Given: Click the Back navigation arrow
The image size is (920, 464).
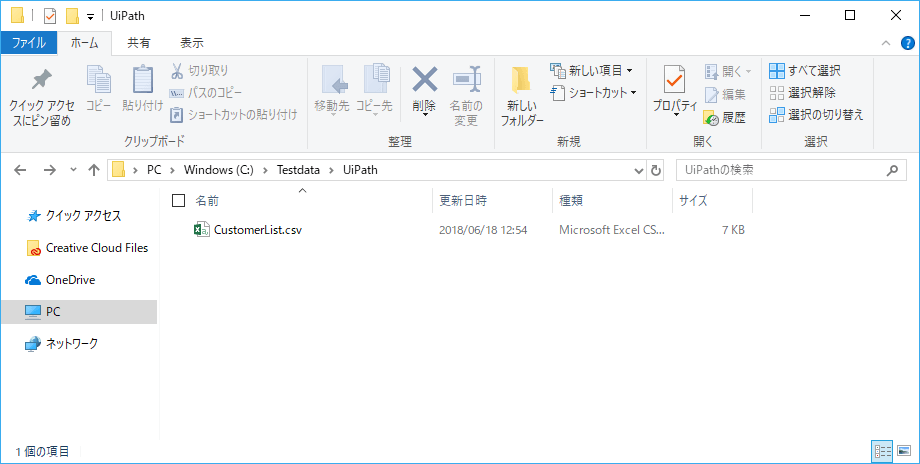Looking at the screenshot, I should click(20, 170).
